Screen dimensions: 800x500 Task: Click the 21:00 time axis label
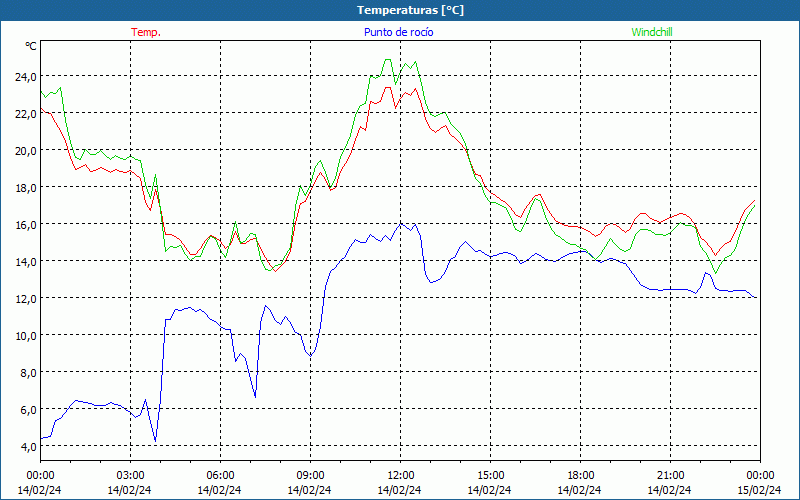tap(670, 476)
